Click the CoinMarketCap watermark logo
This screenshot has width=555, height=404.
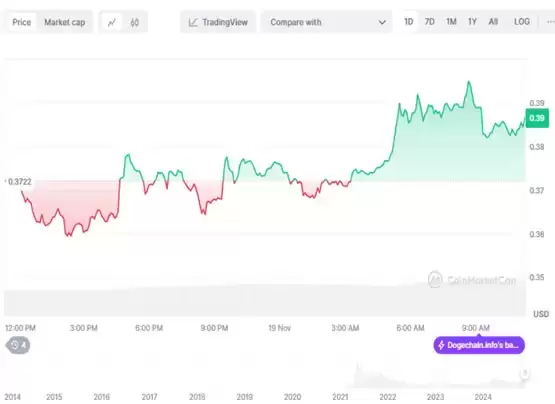pyautogui.click(x=435, y=280)
